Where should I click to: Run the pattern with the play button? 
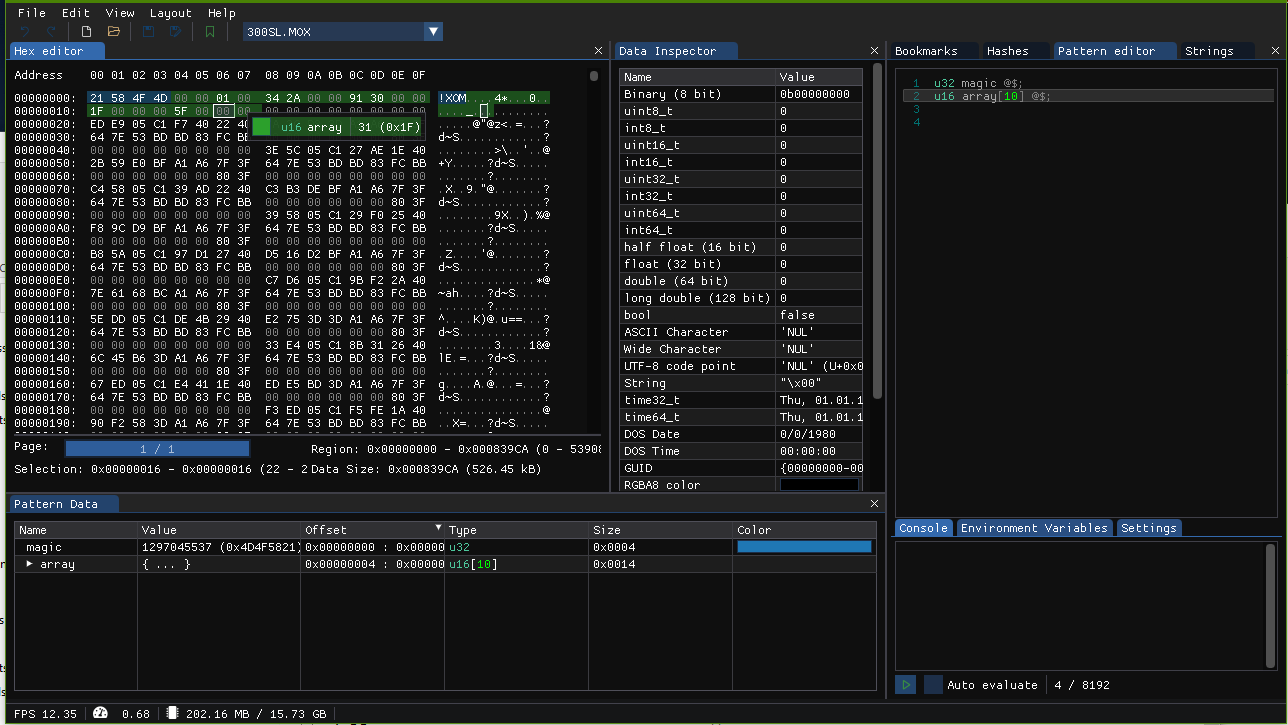905,684
